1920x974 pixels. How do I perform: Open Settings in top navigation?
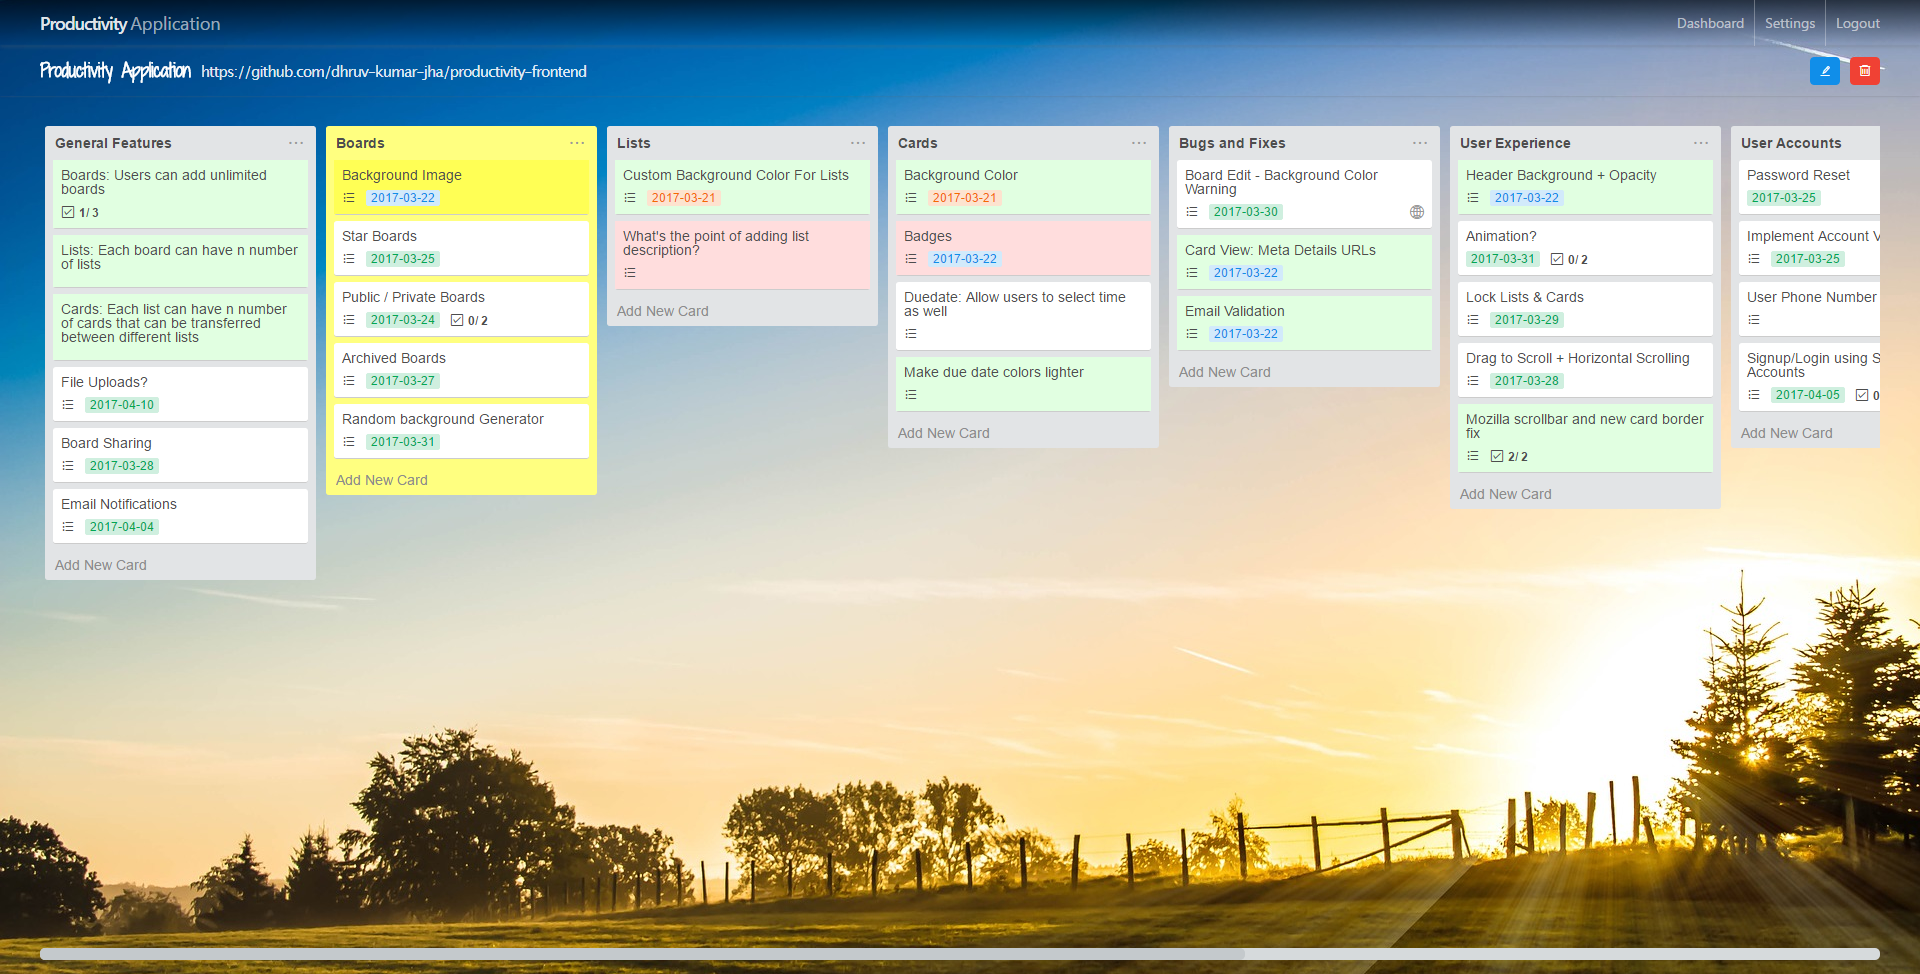(x=1790, y=23)
